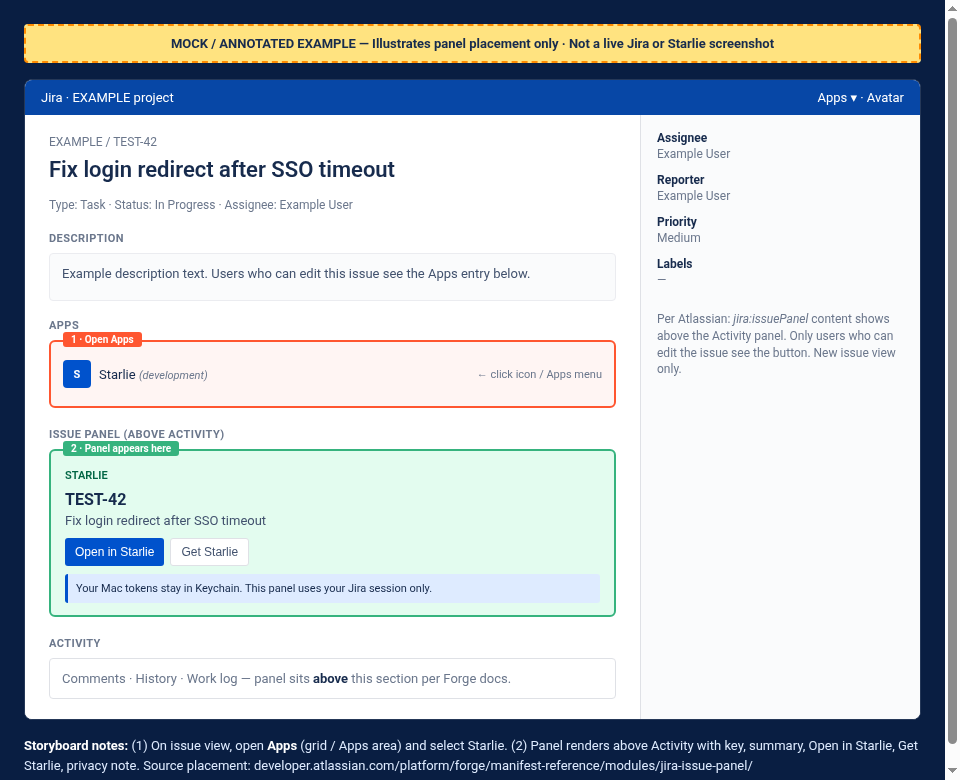
Task: Click the 'click icon / Apps menu' hint
Action: coord(539,374)
